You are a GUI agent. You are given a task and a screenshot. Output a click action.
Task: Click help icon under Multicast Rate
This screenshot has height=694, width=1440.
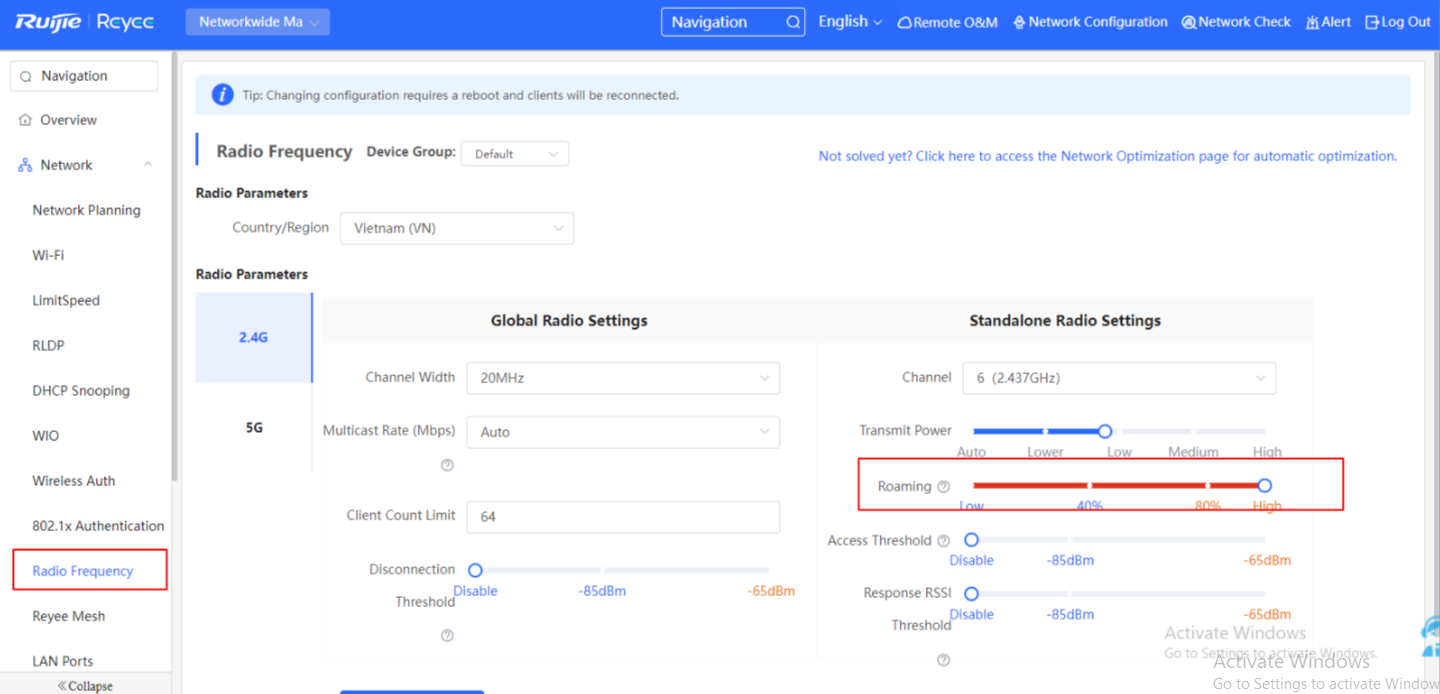tap(447, 465)
